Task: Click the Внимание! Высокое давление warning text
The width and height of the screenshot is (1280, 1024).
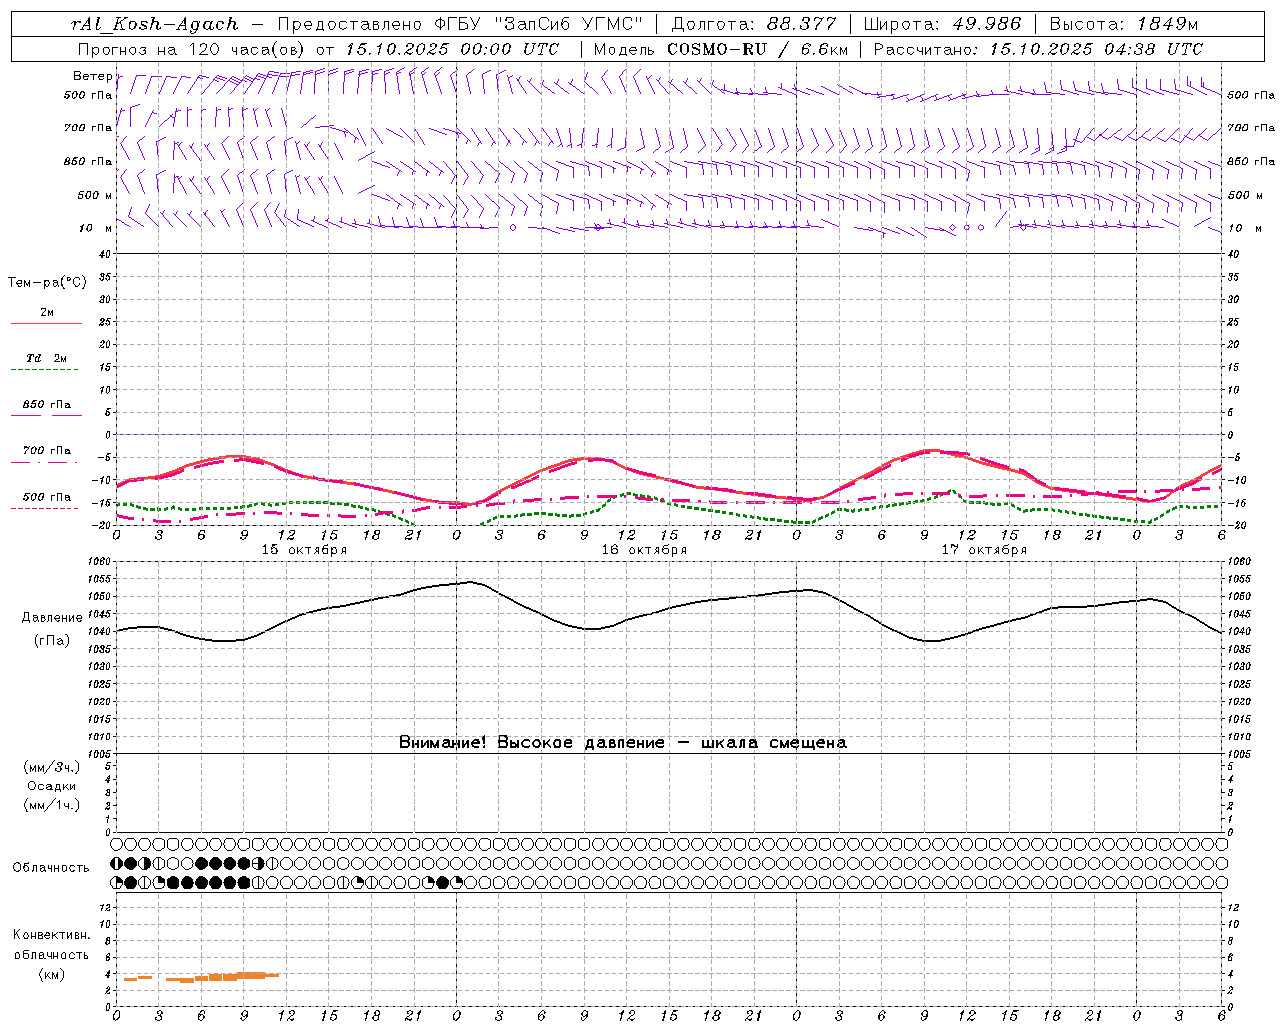Action: (x=623, y=743)
